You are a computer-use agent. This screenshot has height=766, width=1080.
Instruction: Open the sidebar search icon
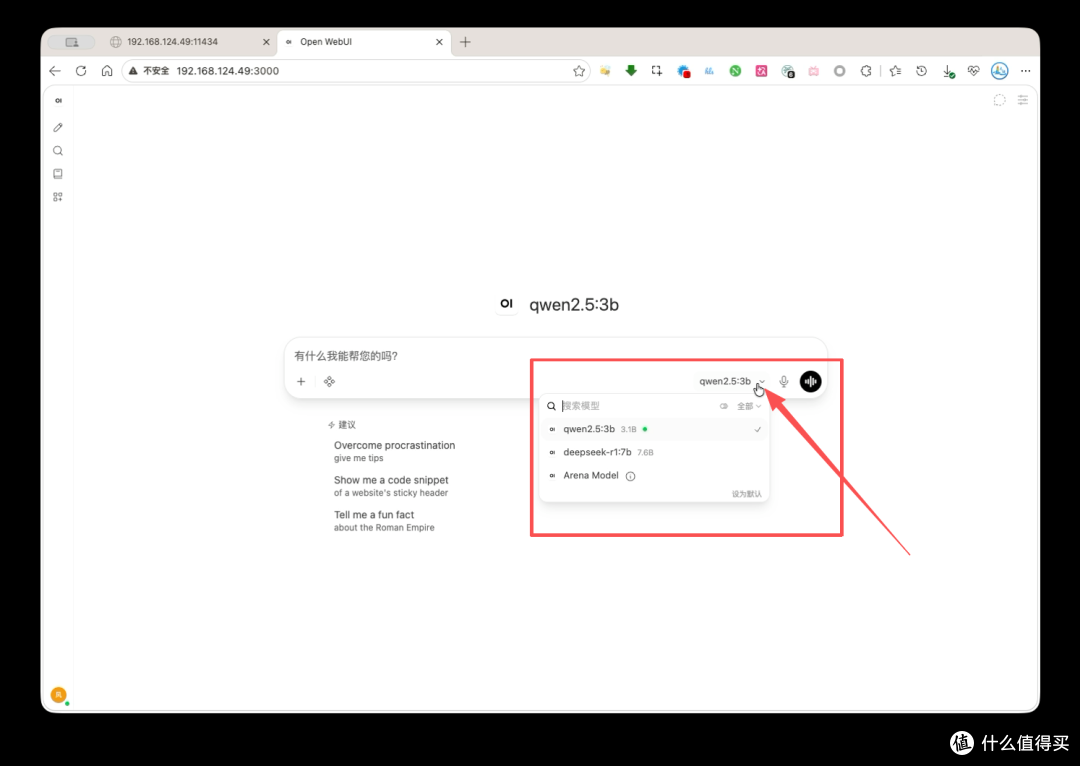[x=58, y=151]
